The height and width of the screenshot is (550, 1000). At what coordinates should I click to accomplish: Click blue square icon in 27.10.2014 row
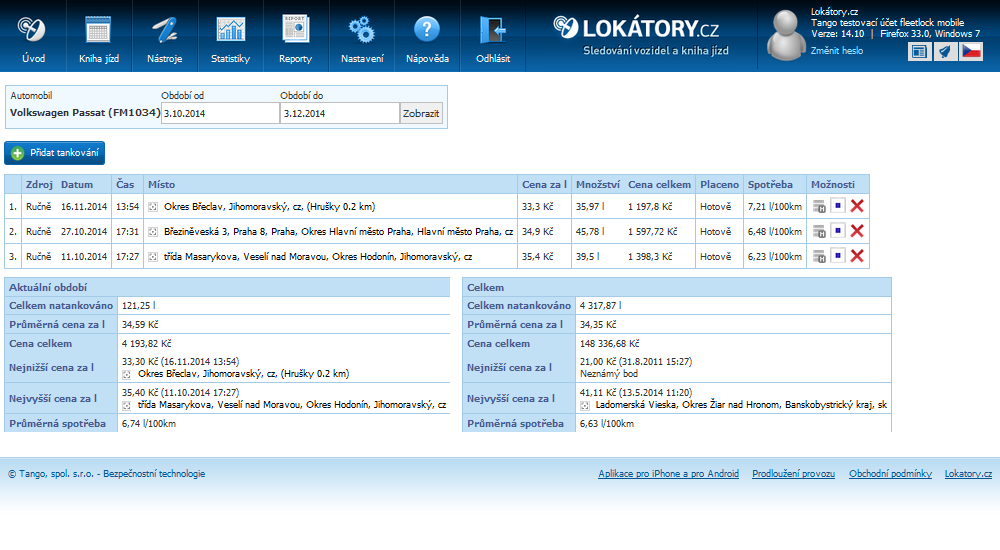point(838,232)
